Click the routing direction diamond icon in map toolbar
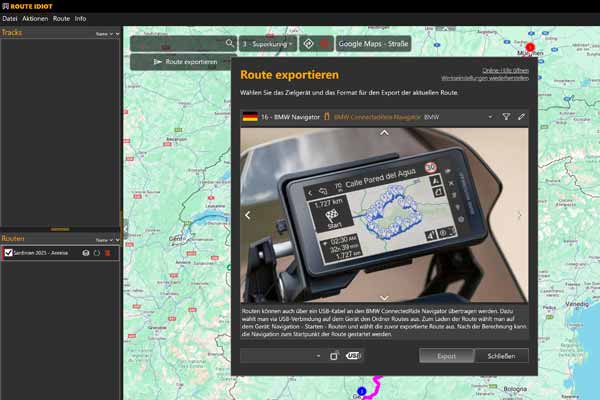The image size is (600, 400). (x=308, y=44)
